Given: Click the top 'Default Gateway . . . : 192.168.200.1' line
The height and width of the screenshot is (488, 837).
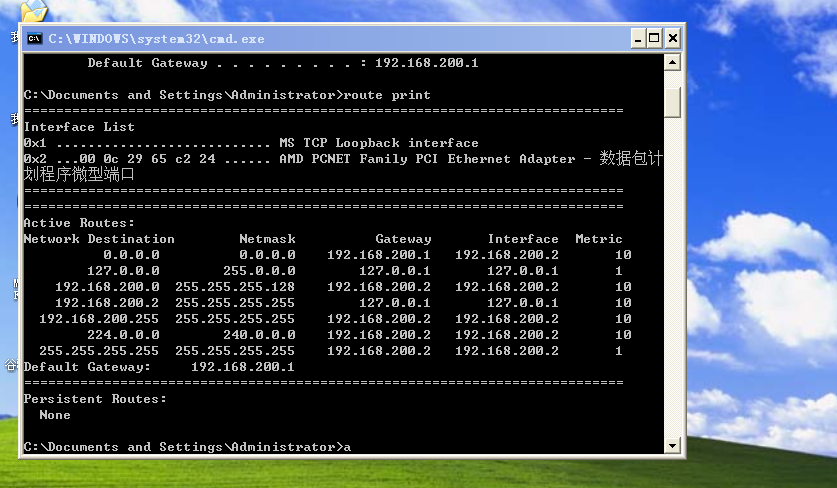Looking at the screenshot, I should click(x=283, y=63).
